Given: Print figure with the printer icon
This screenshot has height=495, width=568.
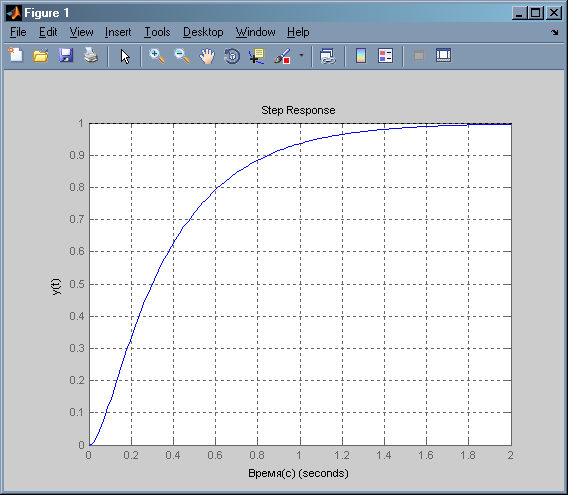Looking at the screenshot, I should tap(91, 56).
